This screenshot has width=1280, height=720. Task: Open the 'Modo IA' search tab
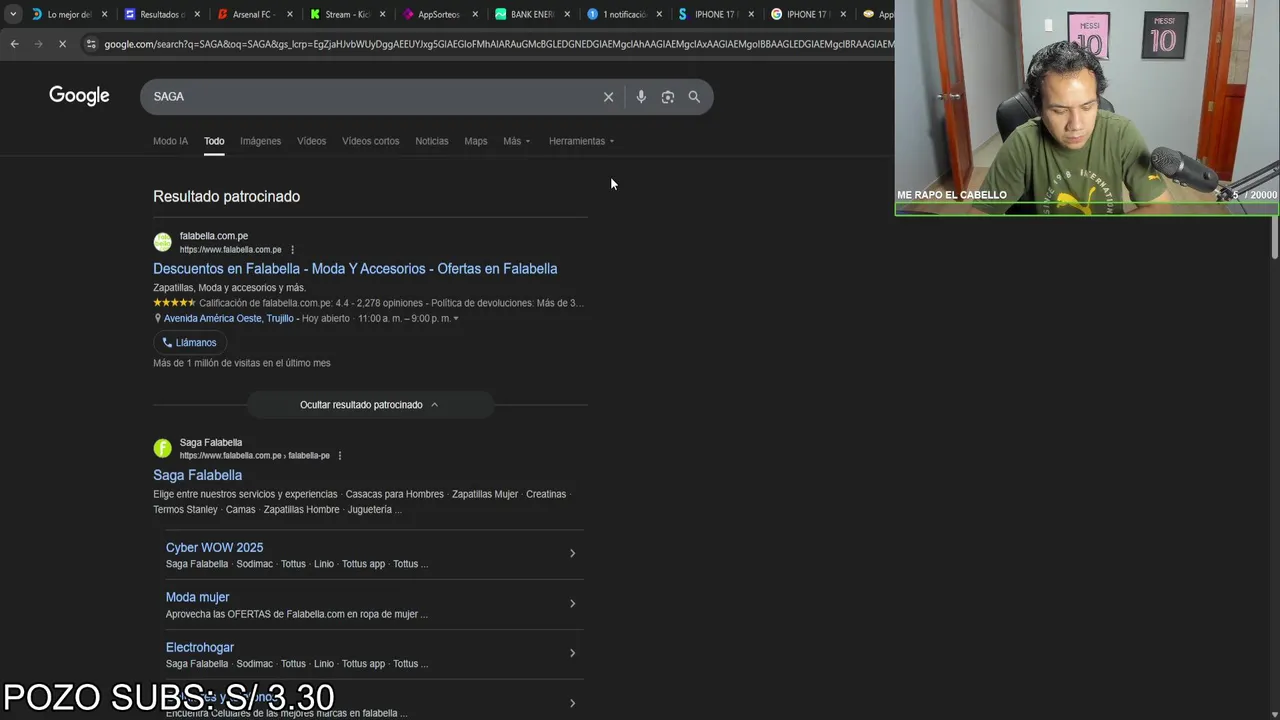[170, 141]
